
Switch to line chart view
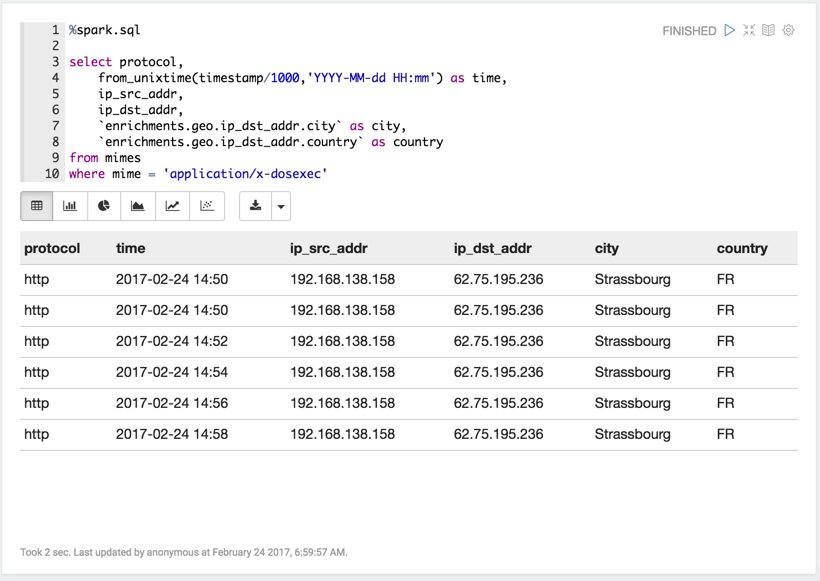173,206
